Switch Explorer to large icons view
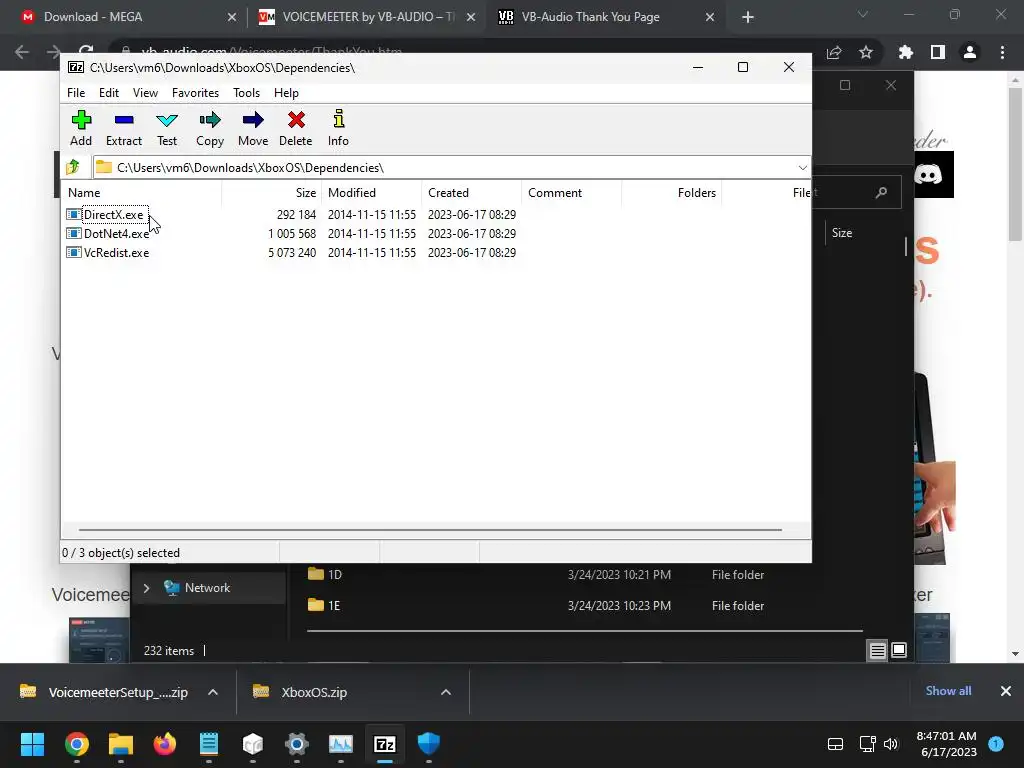The width and height of the screenshot is (1024, 768). pyautogui.click(x=899, y=650)
